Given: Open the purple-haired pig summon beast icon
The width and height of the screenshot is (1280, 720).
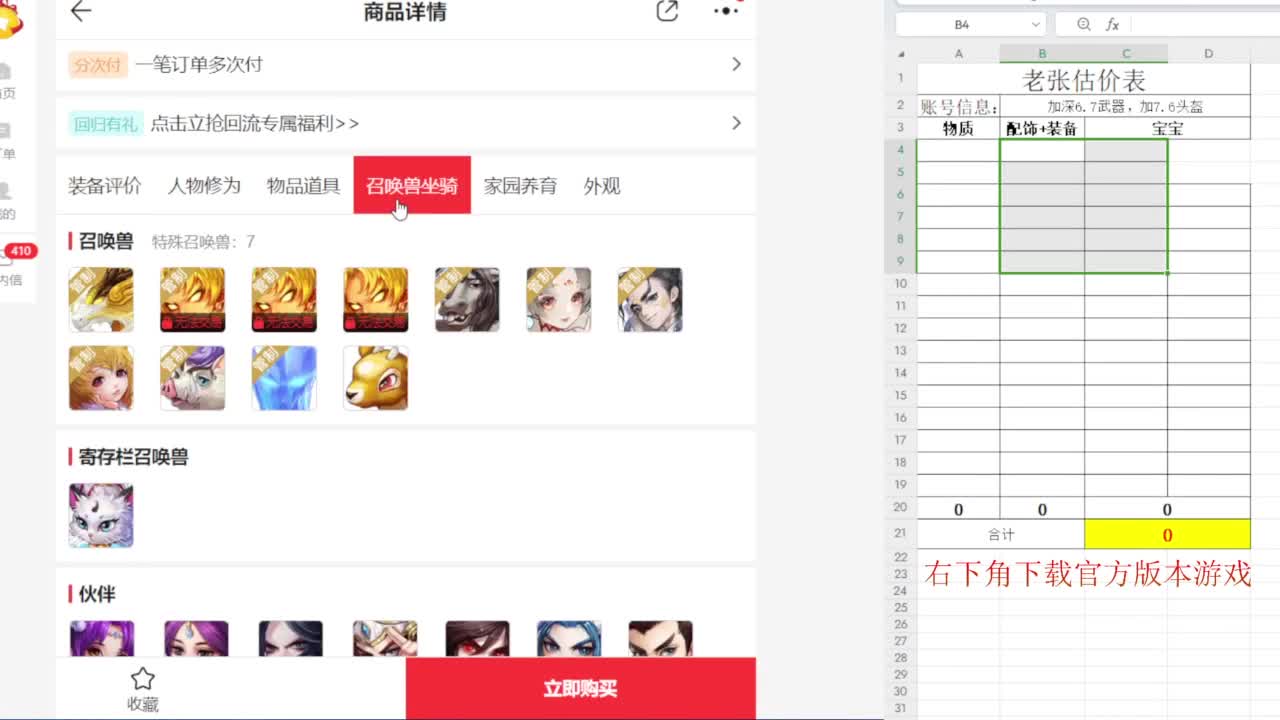Looking at the screenshot, I should point(193,378).
